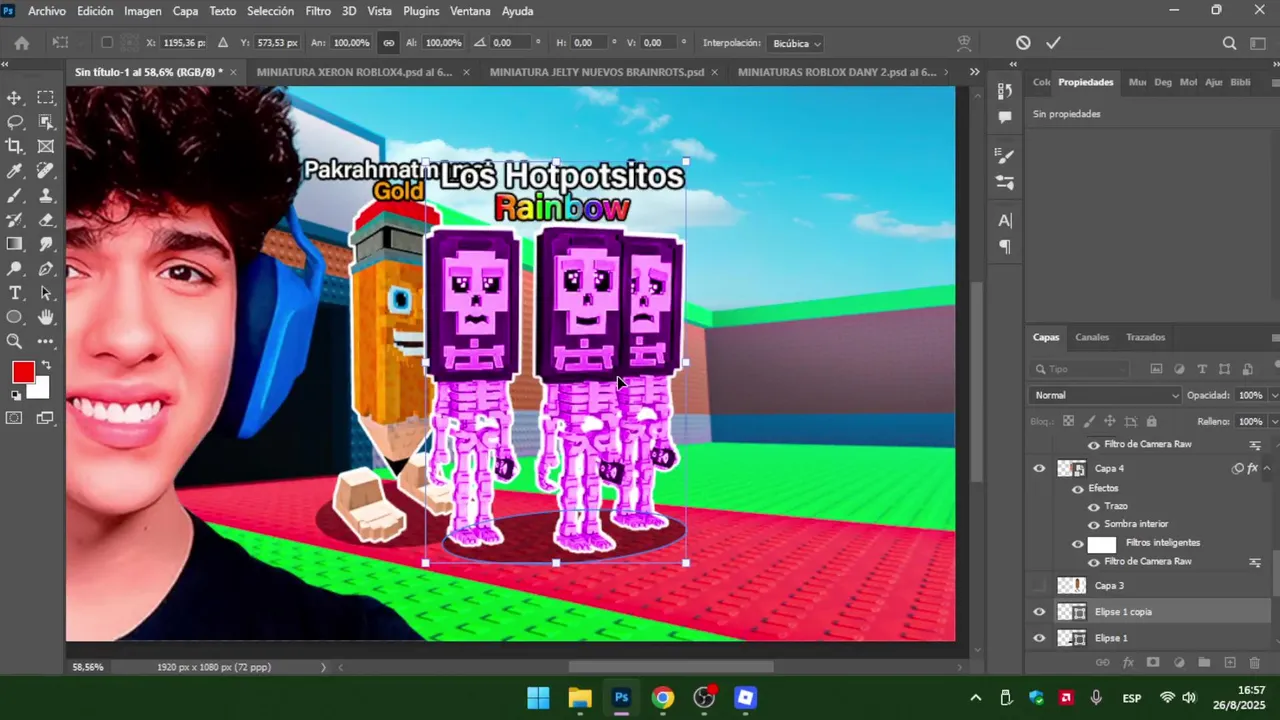The height and width of the screenshot is (720, 1280).
Task: Select the Clone Stamp tool
Action: pyautogui.click(x=46, y=196)
